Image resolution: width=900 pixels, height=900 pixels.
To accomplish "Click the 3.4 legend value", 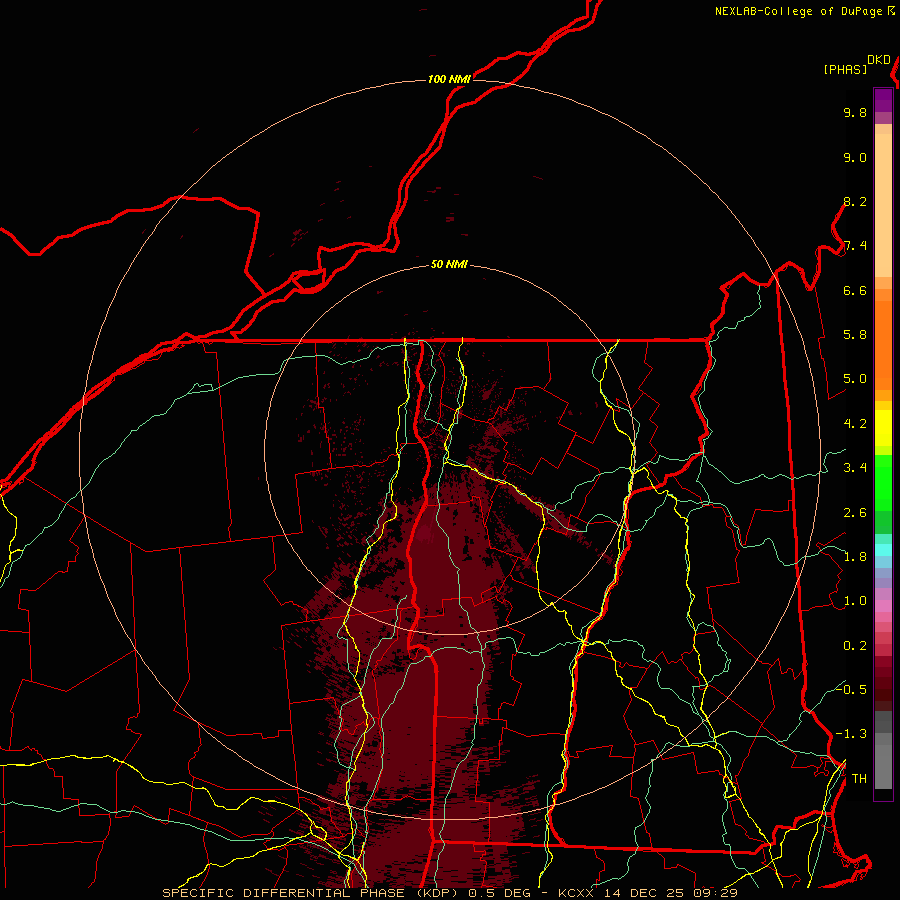I will (x=855, y=468).
